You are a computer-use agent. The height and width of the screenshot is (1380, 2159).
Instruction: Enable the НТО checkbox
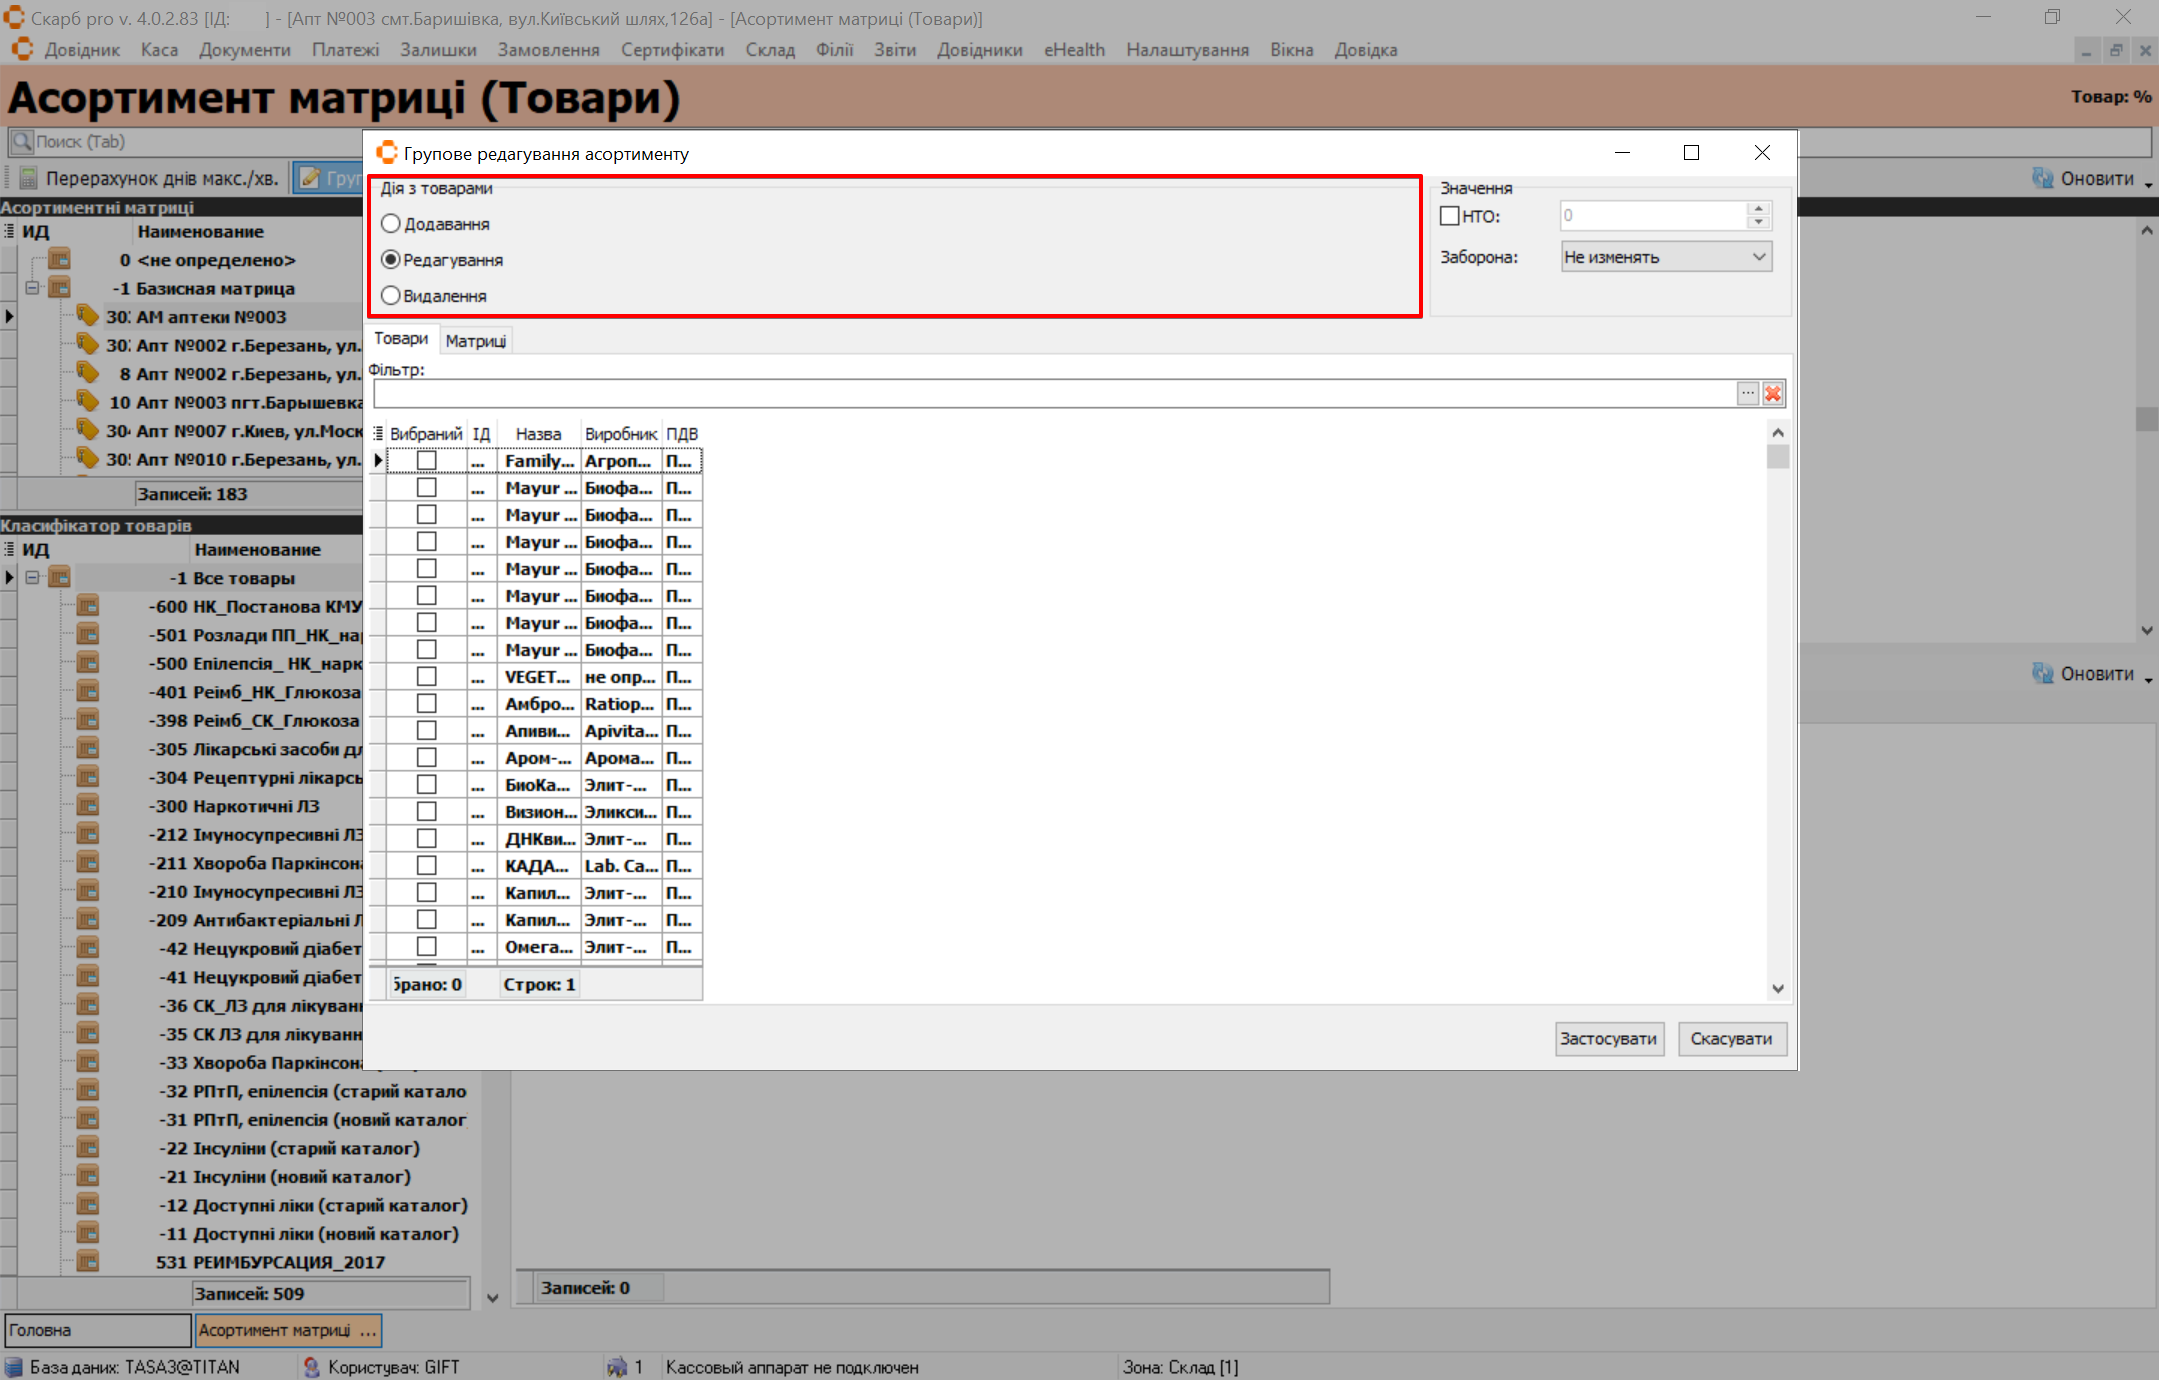(1449, 216)
